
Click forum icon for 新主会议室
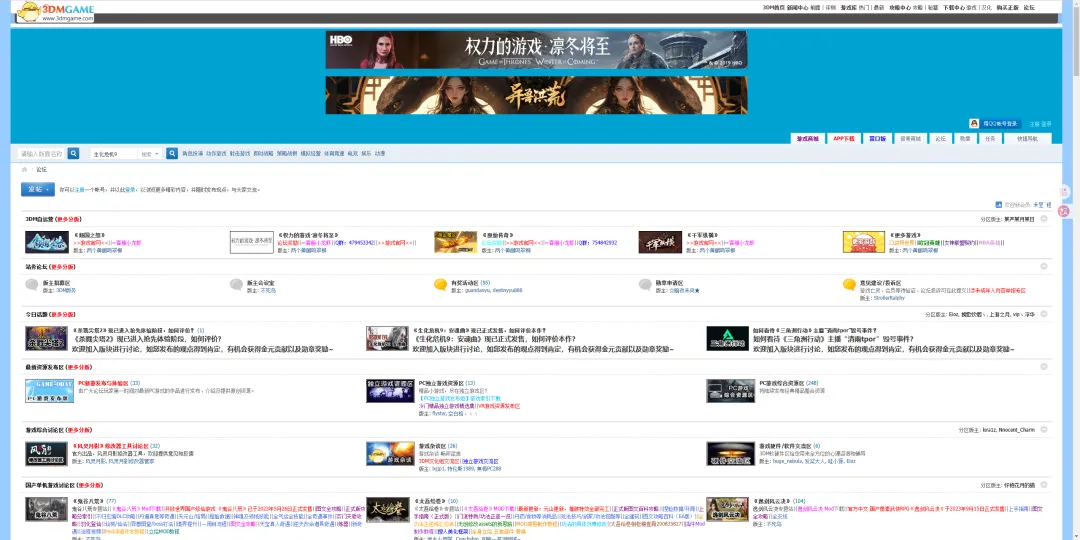(236, 284)
